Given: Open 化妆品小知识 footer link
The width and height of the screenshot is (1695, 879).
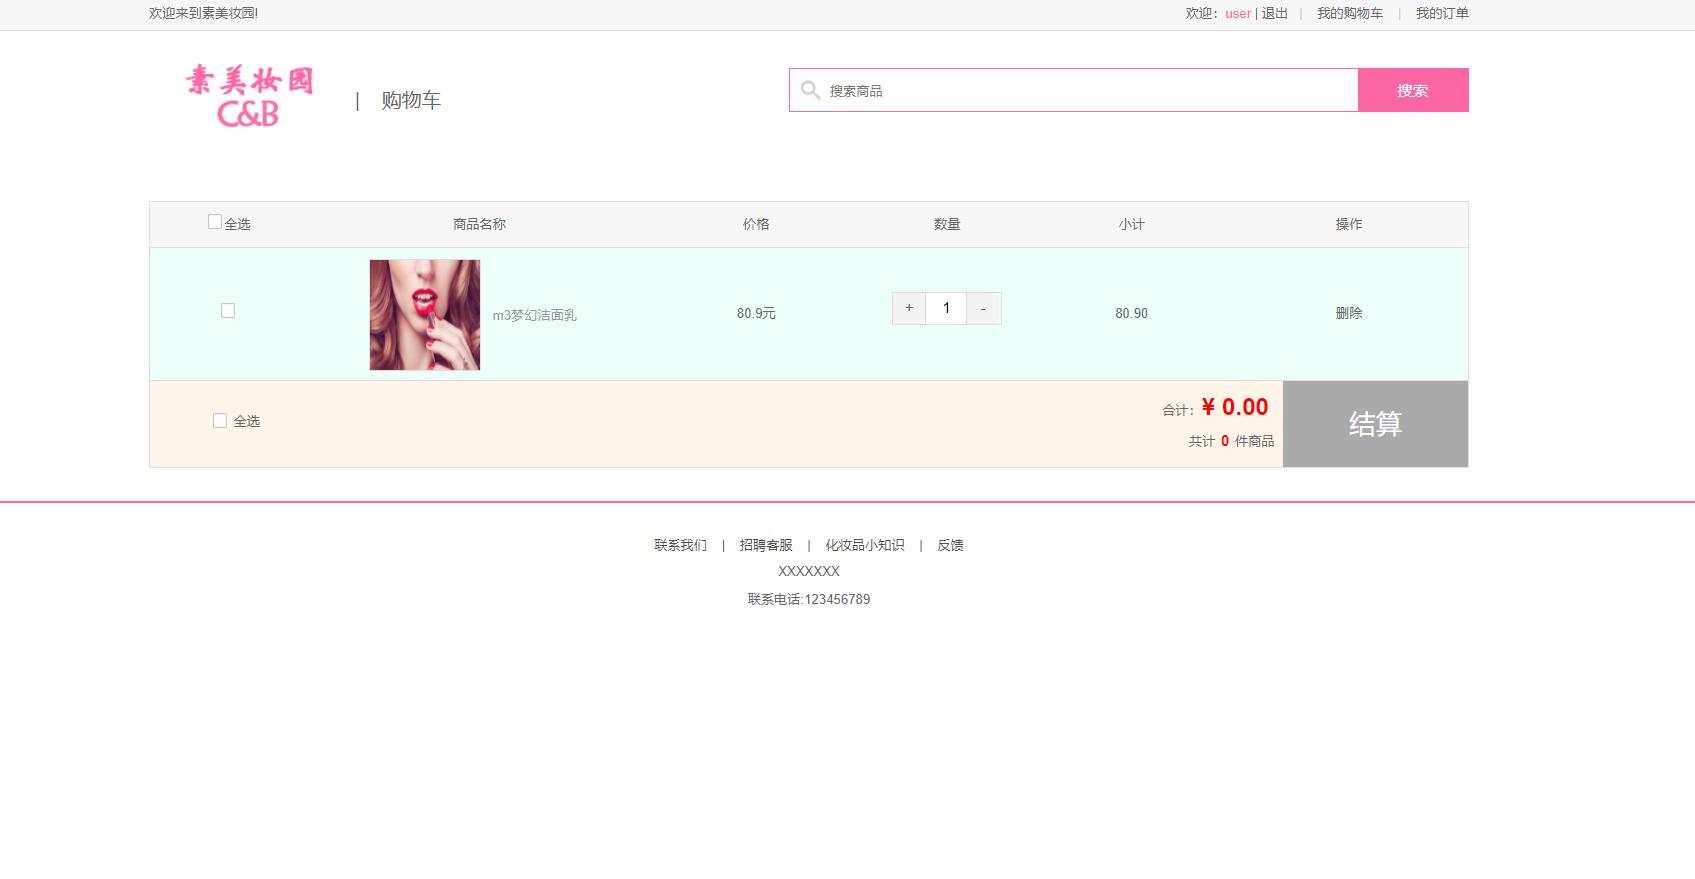Looking at the screenshot, I should click(865, 545).
